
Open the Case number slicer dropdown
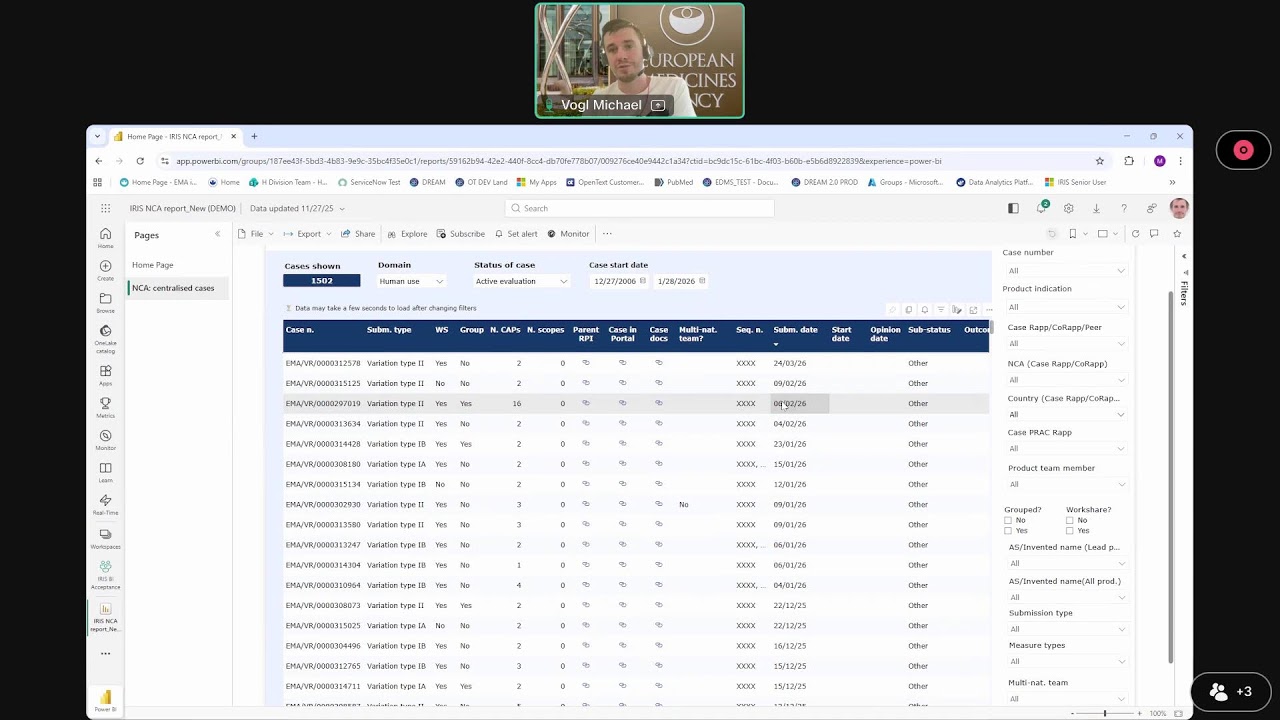pyautogui.click(x=1066, y=271)
